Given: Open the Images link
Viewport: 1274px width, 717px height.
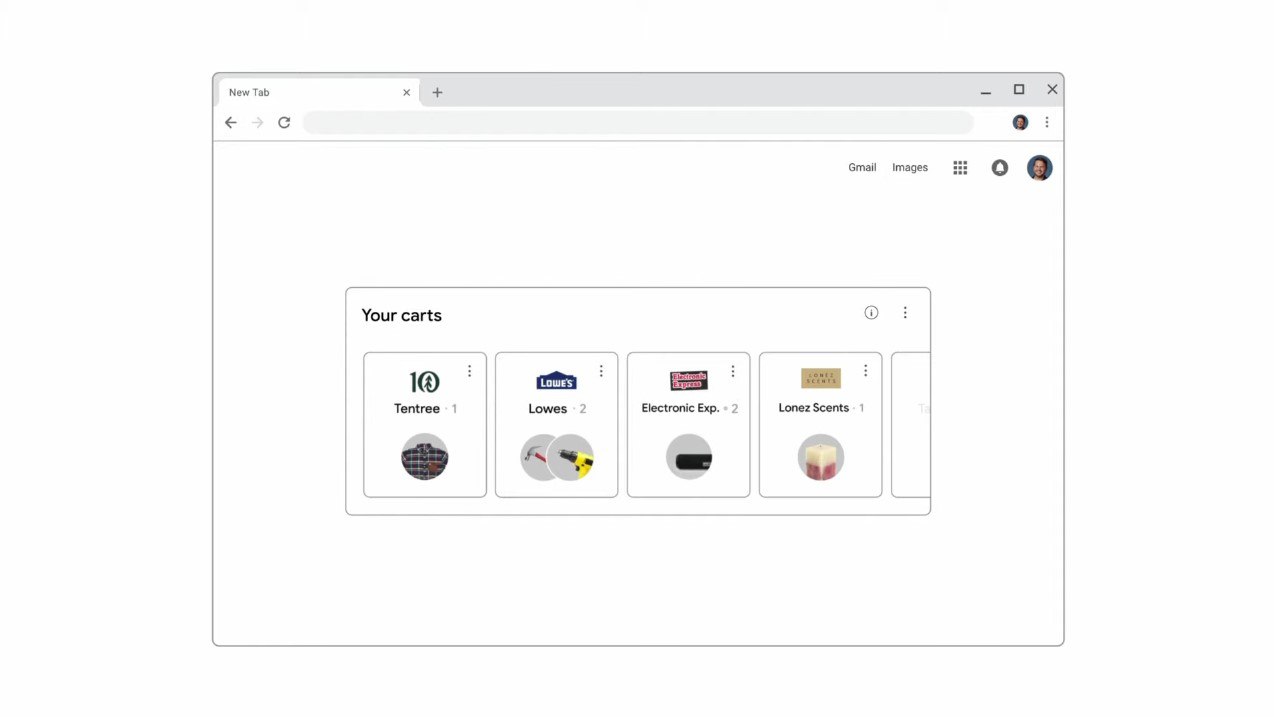Looking at the screenshot, I should coord(910,168).
